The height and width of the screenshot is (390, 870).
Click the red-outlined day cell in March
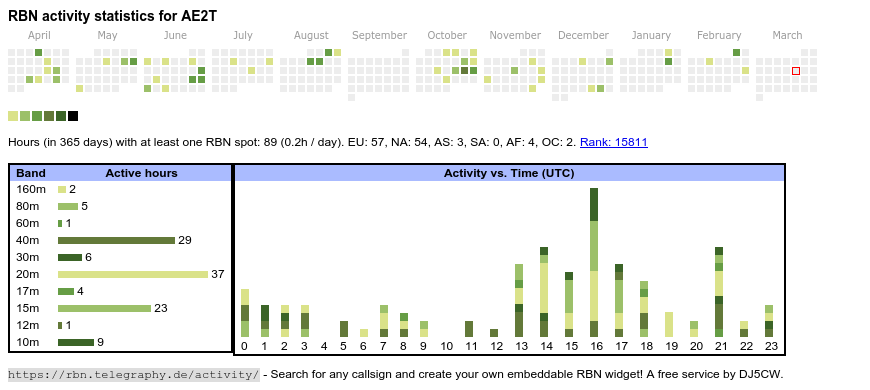coord(796,71)
